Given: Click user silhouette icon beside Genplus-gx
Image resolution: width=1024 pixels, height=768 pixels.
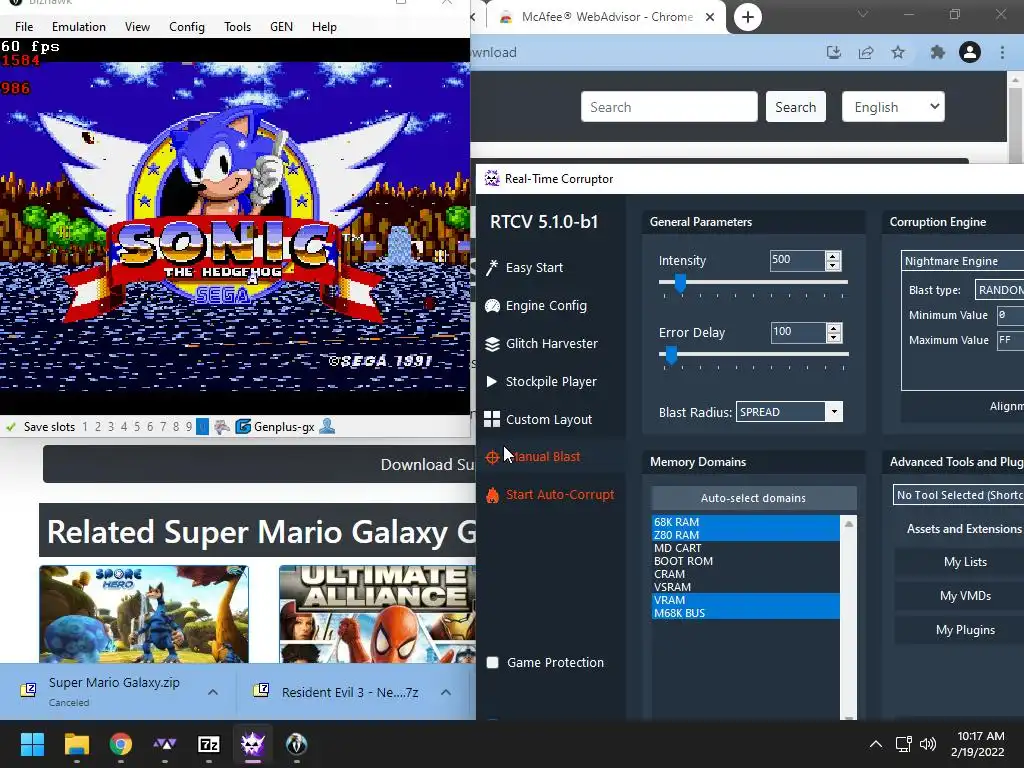Looking at the screenshot, I should point(328,427).
